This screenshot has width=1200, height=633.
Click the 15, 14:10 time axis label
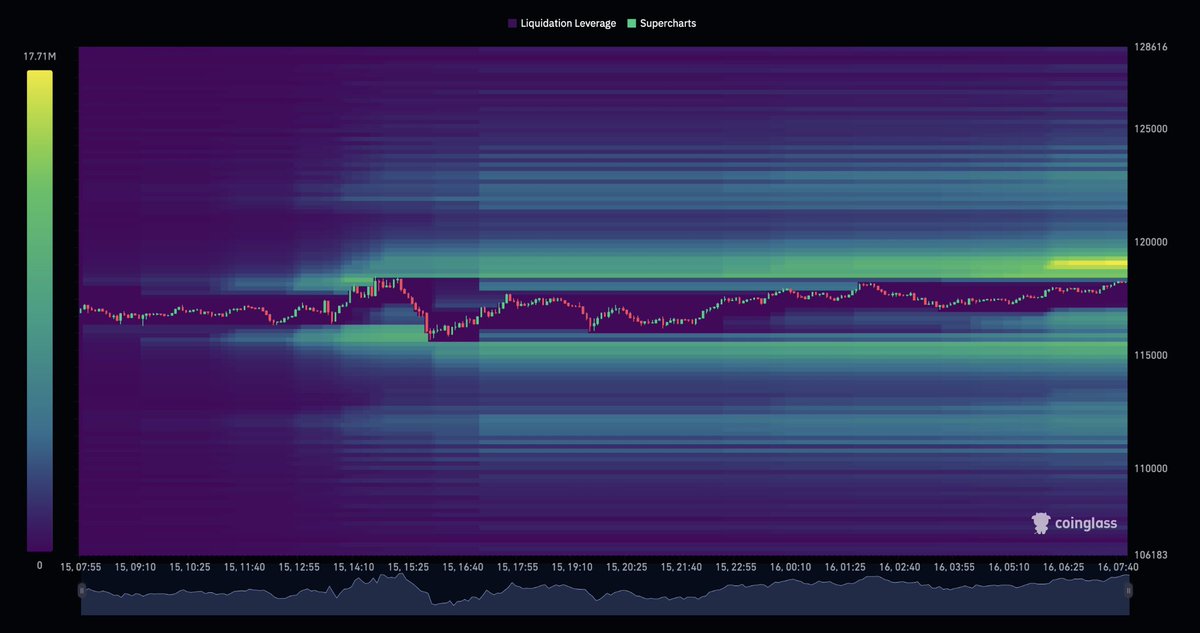click(x=354, y=567)
